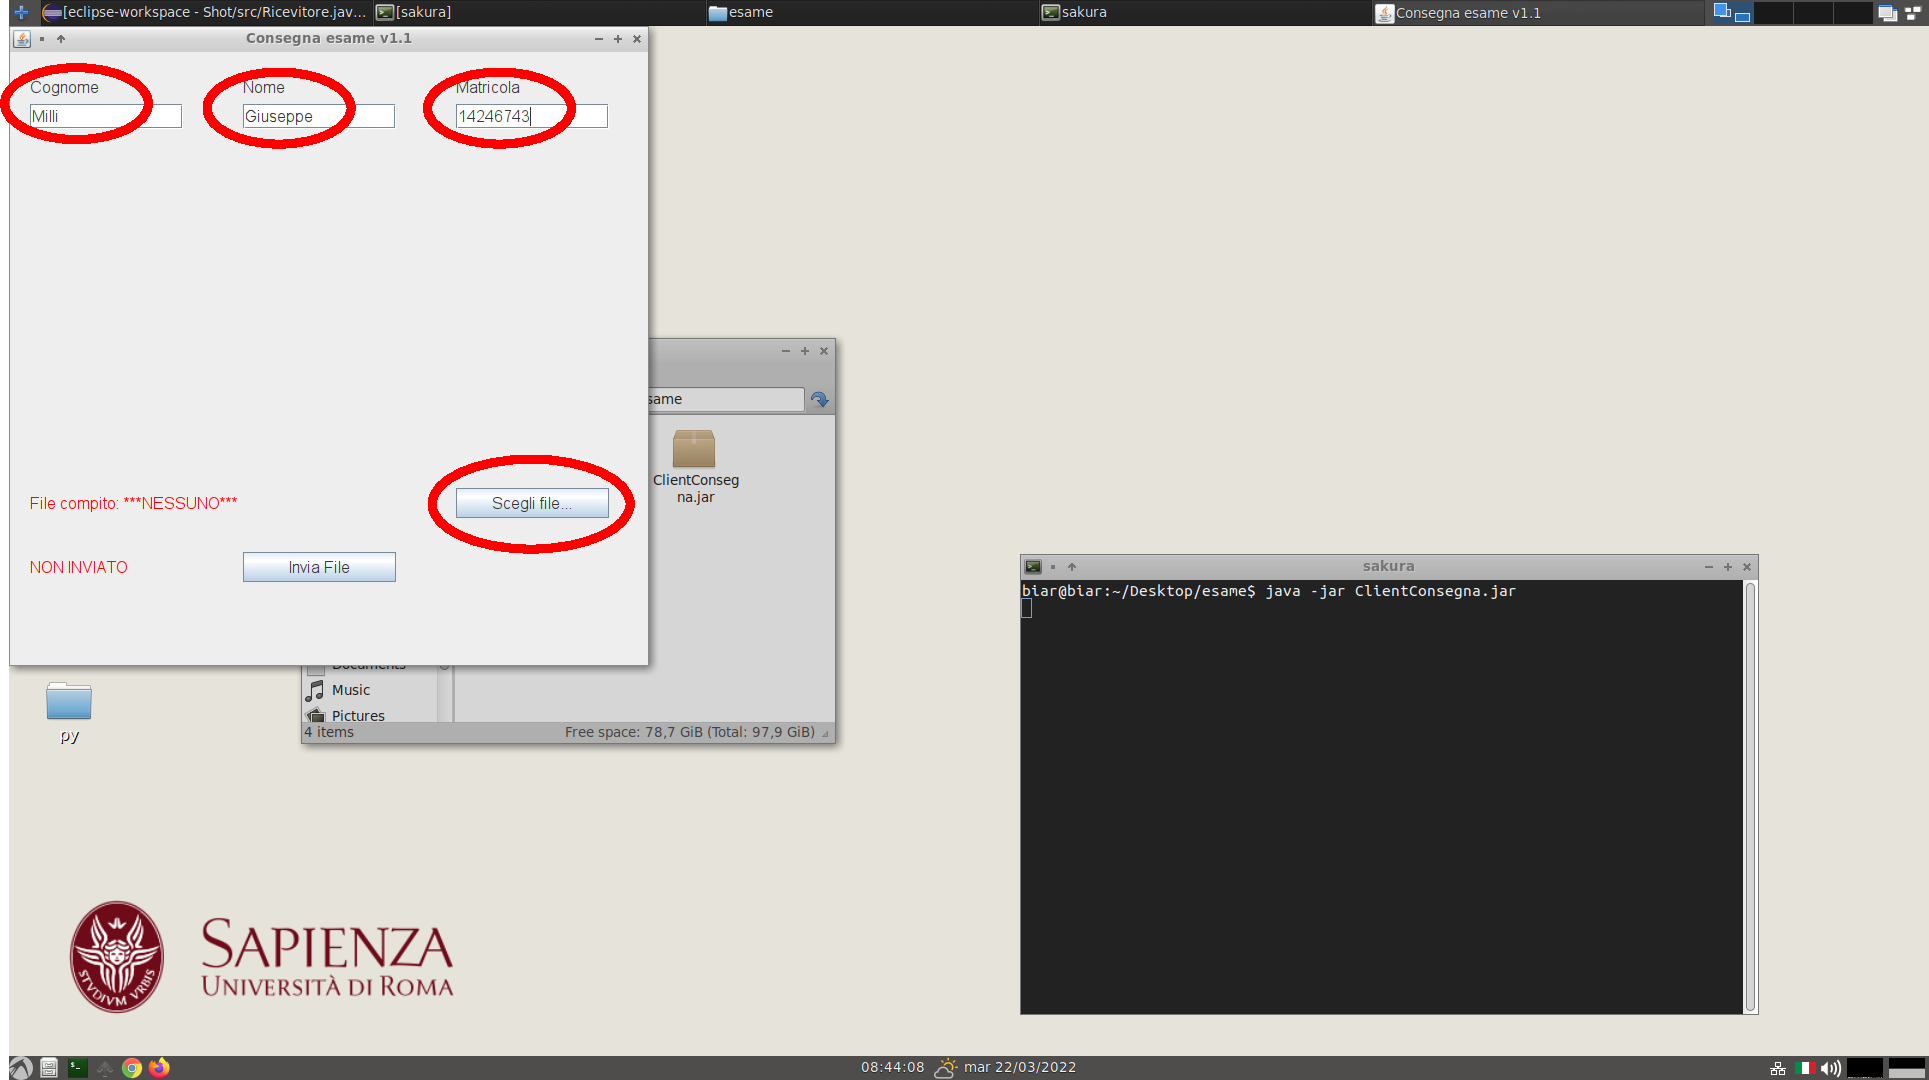This screenshot has width=1929, height=1080.
Task: Switch to eclipse-workspace taskbar entry
Action: click(205, 12)
